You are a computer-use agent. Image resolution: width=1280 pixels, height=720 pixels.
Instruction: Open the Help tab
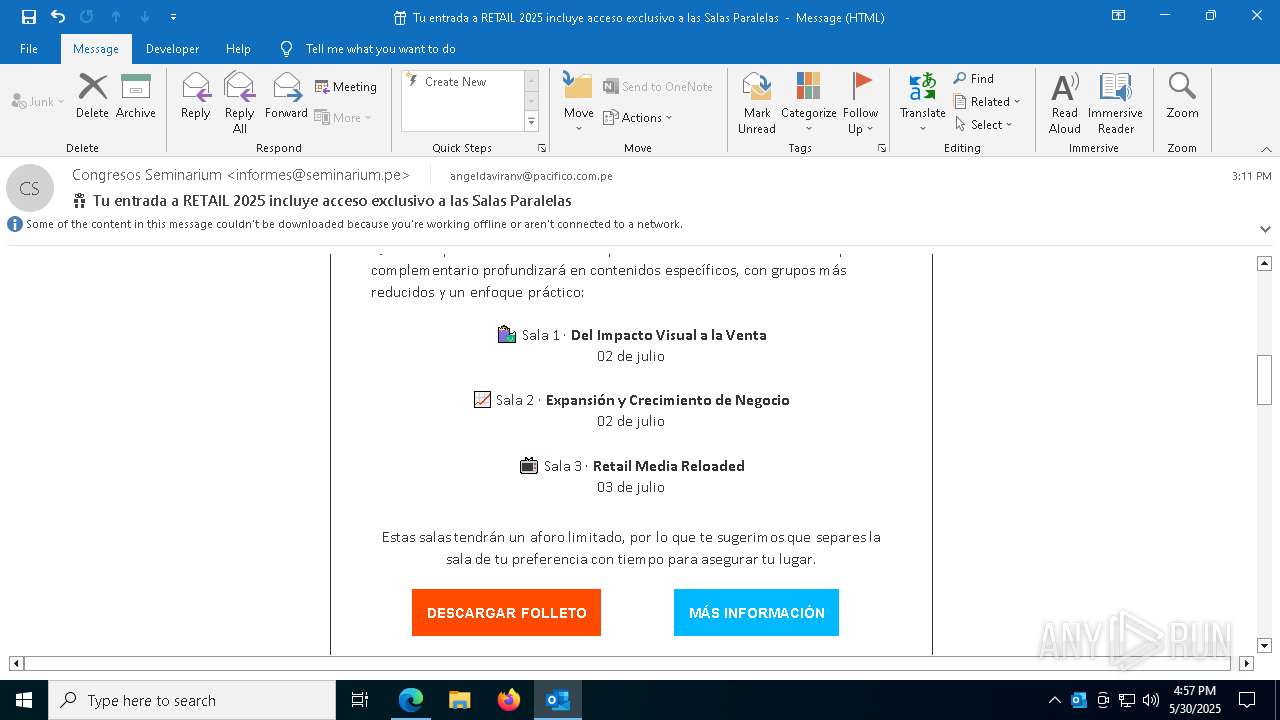coord(238,49)
